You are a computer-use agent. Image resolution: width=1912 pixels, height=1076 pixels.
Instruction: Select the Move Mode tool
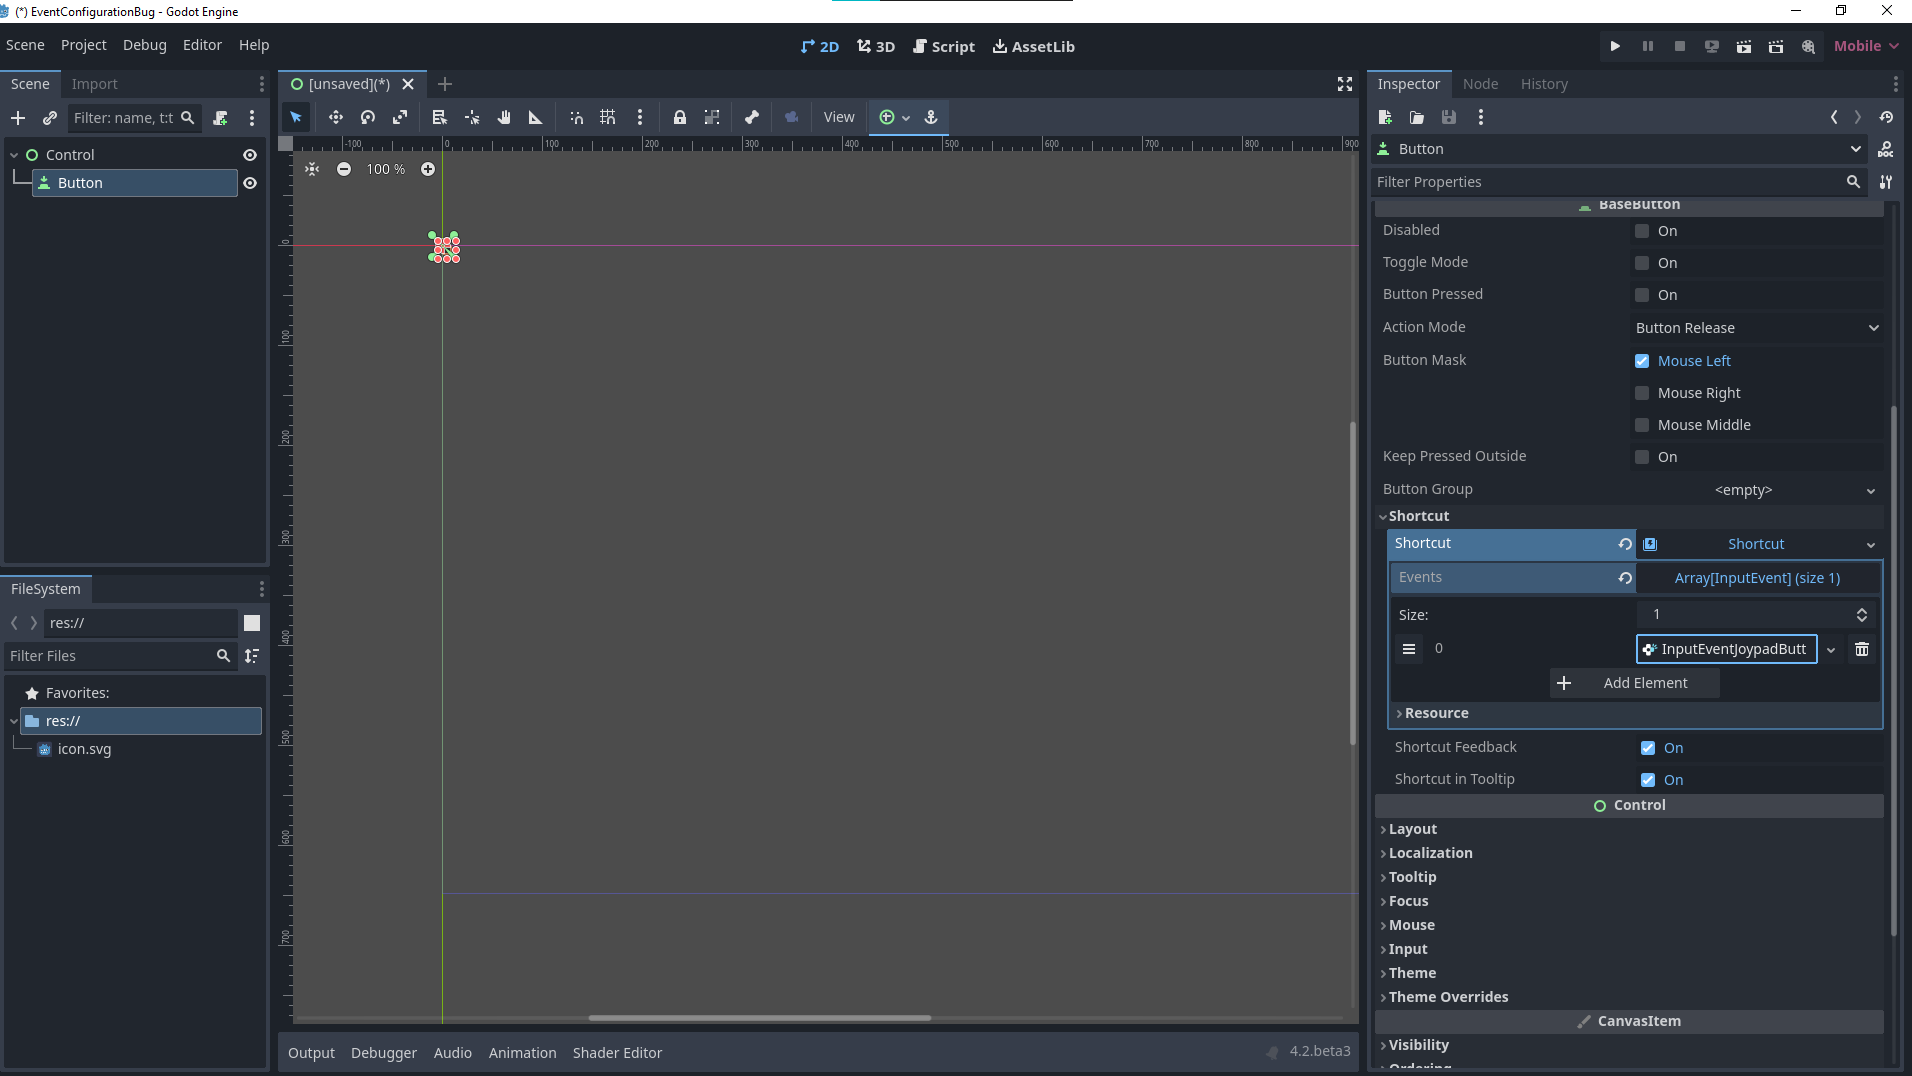pyautogui.click(x=335, y=117)
